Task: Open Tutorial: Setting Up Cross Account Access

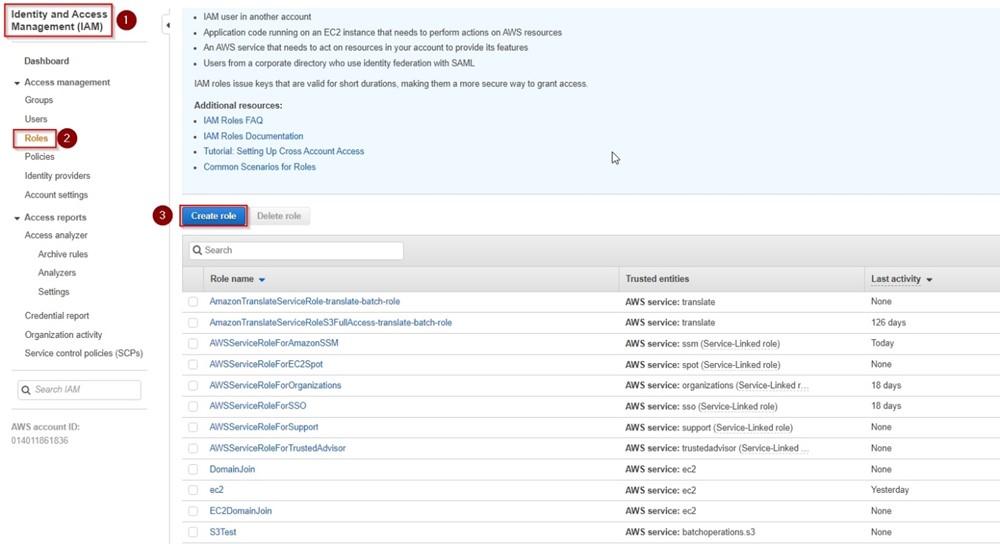Action: click(284, 152)
